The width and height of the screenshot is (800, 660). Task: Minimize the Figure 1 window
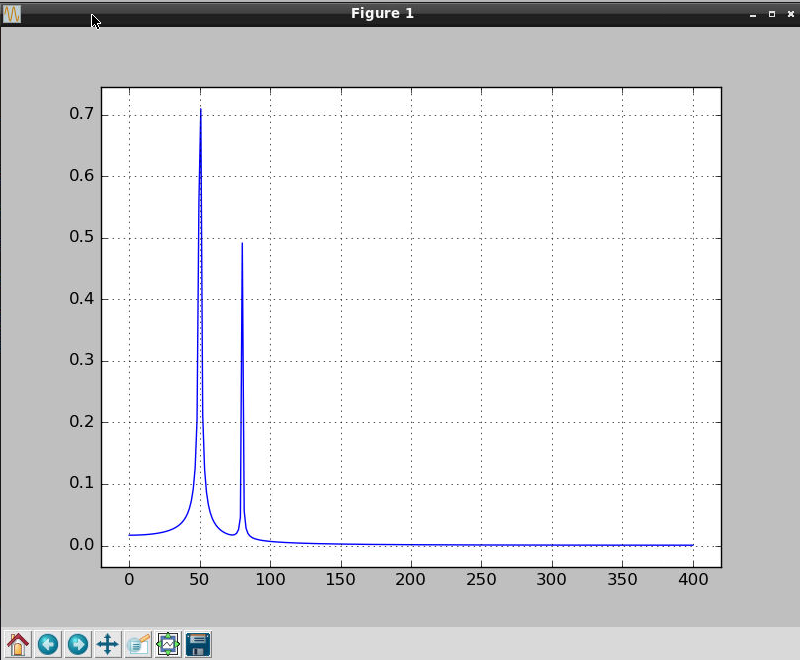pyautogui.click(x=753, y=14)
